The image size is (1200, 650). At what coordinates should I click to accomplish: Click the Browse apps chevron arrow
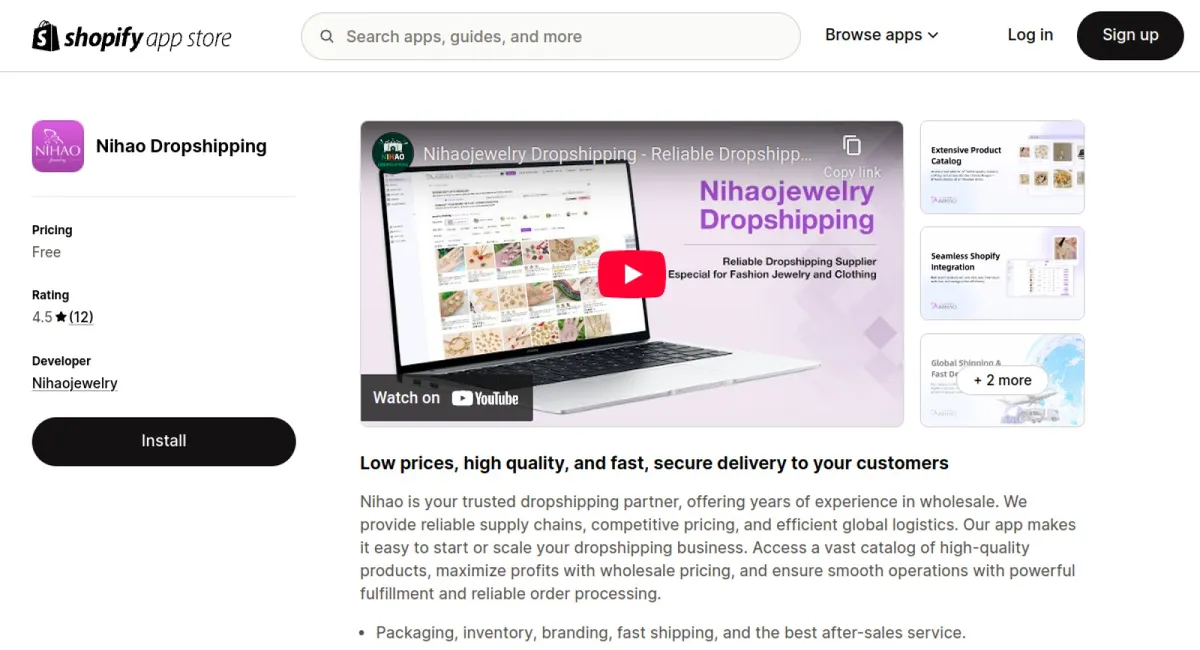pos(933,35)
